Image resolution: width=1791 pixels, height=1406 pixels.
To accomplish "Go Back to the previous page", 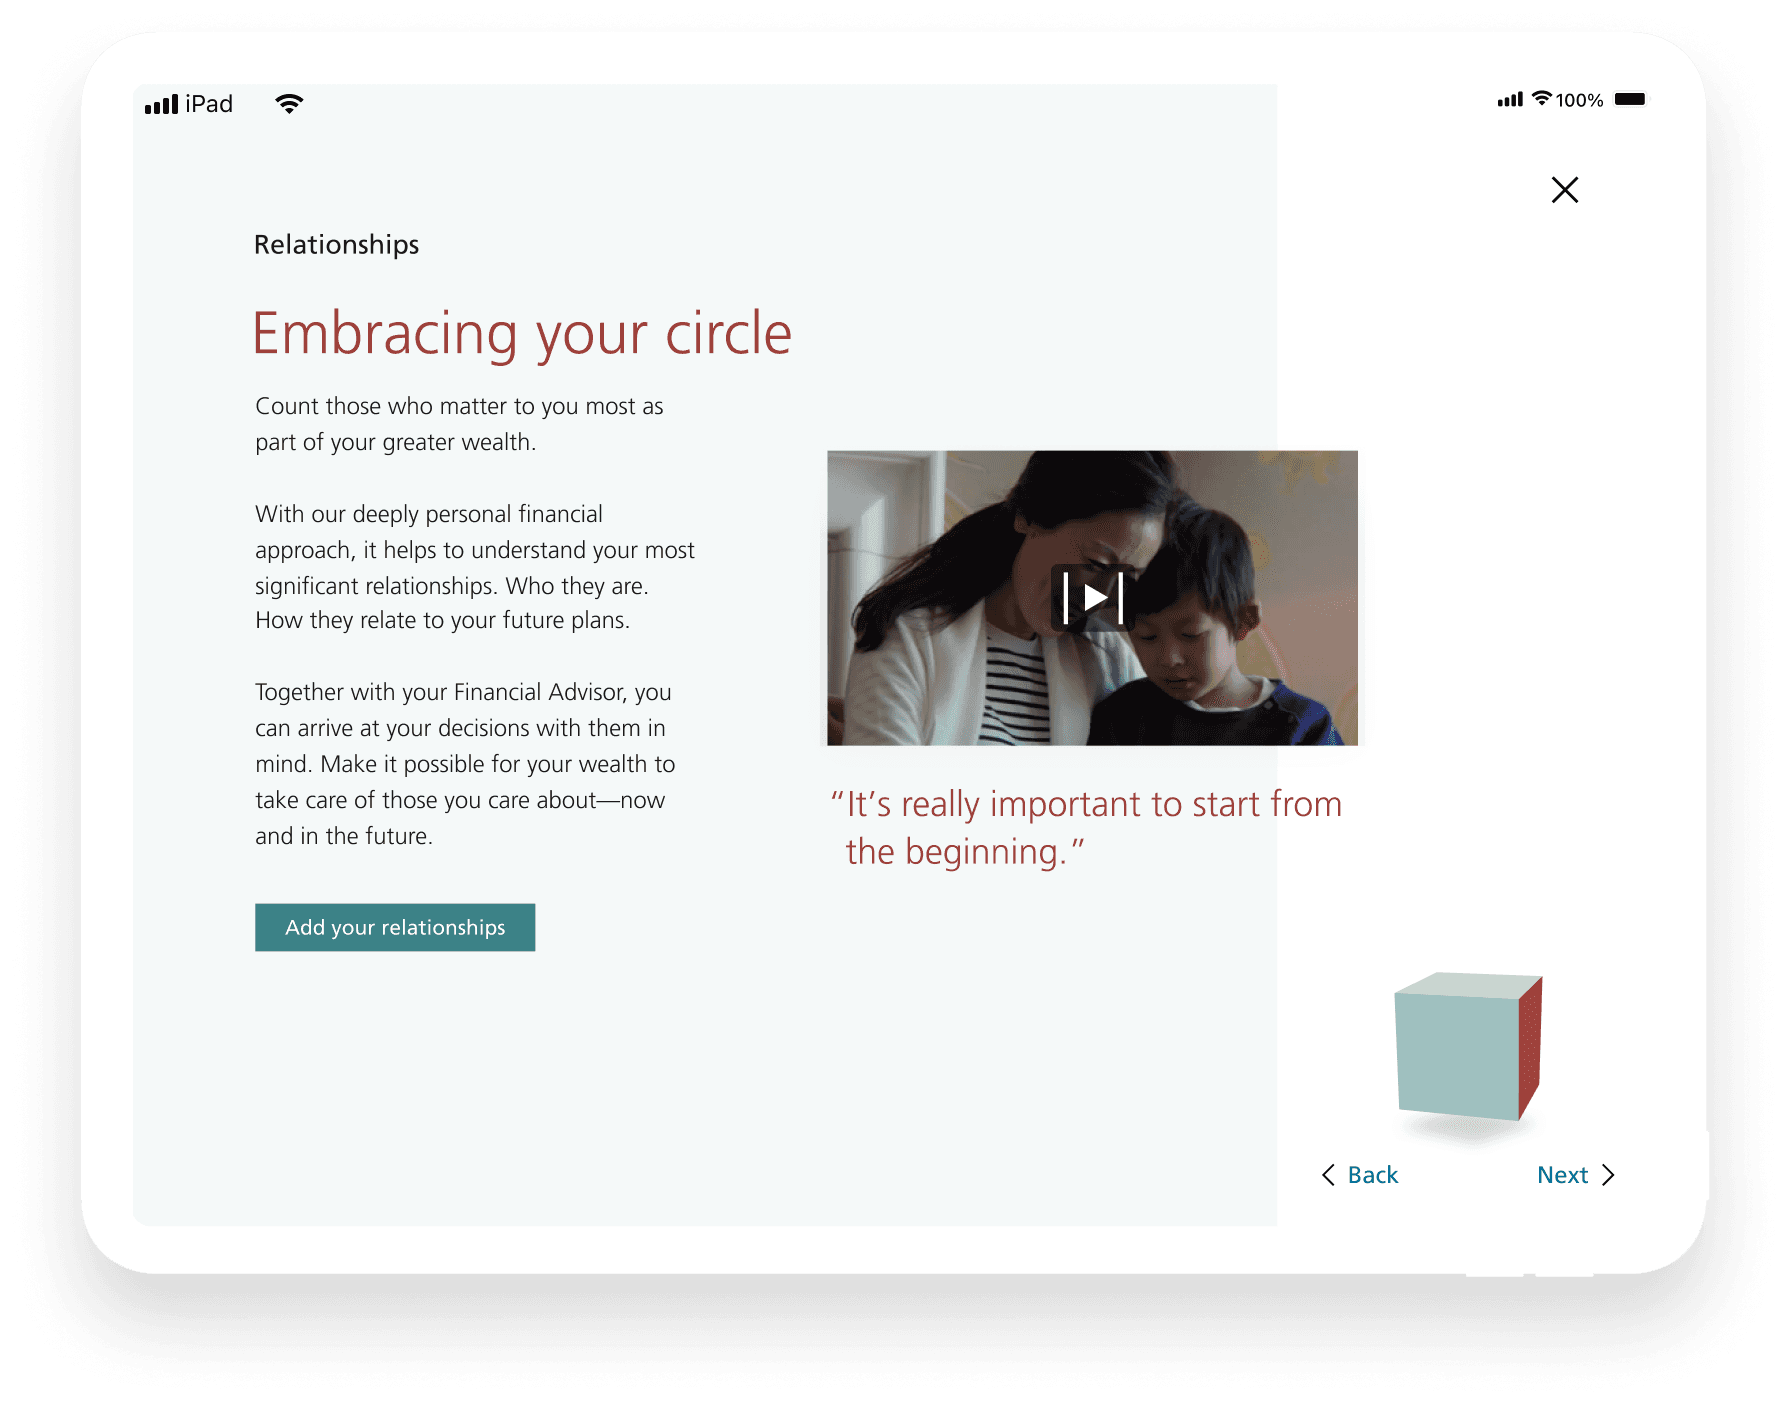I will [x=1360, y=1175].
